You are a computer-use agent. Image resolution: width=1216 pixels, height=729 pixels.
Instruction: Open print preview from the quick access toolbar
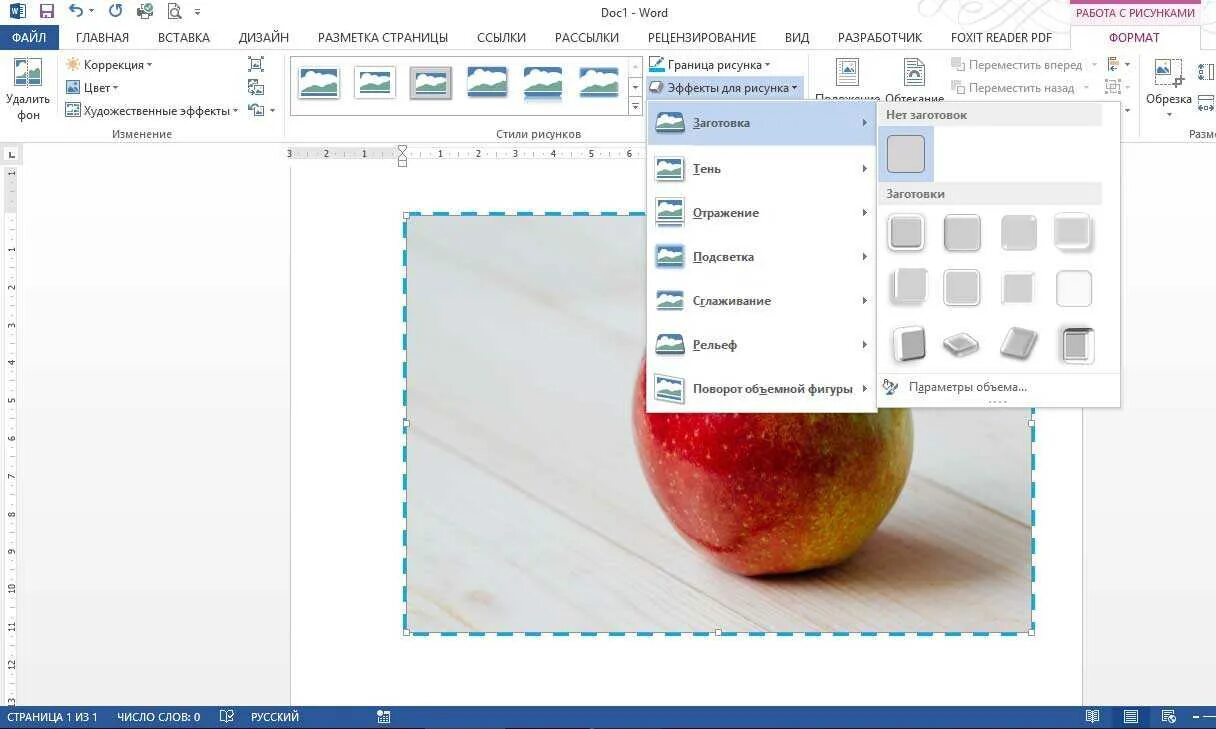175,12
